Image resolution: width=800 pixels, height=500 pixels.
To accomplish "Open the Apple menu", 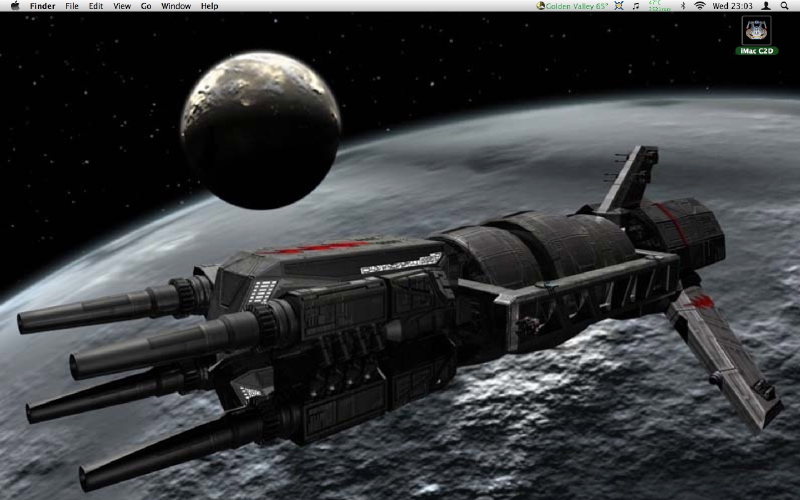I will [x=14, y=6].
